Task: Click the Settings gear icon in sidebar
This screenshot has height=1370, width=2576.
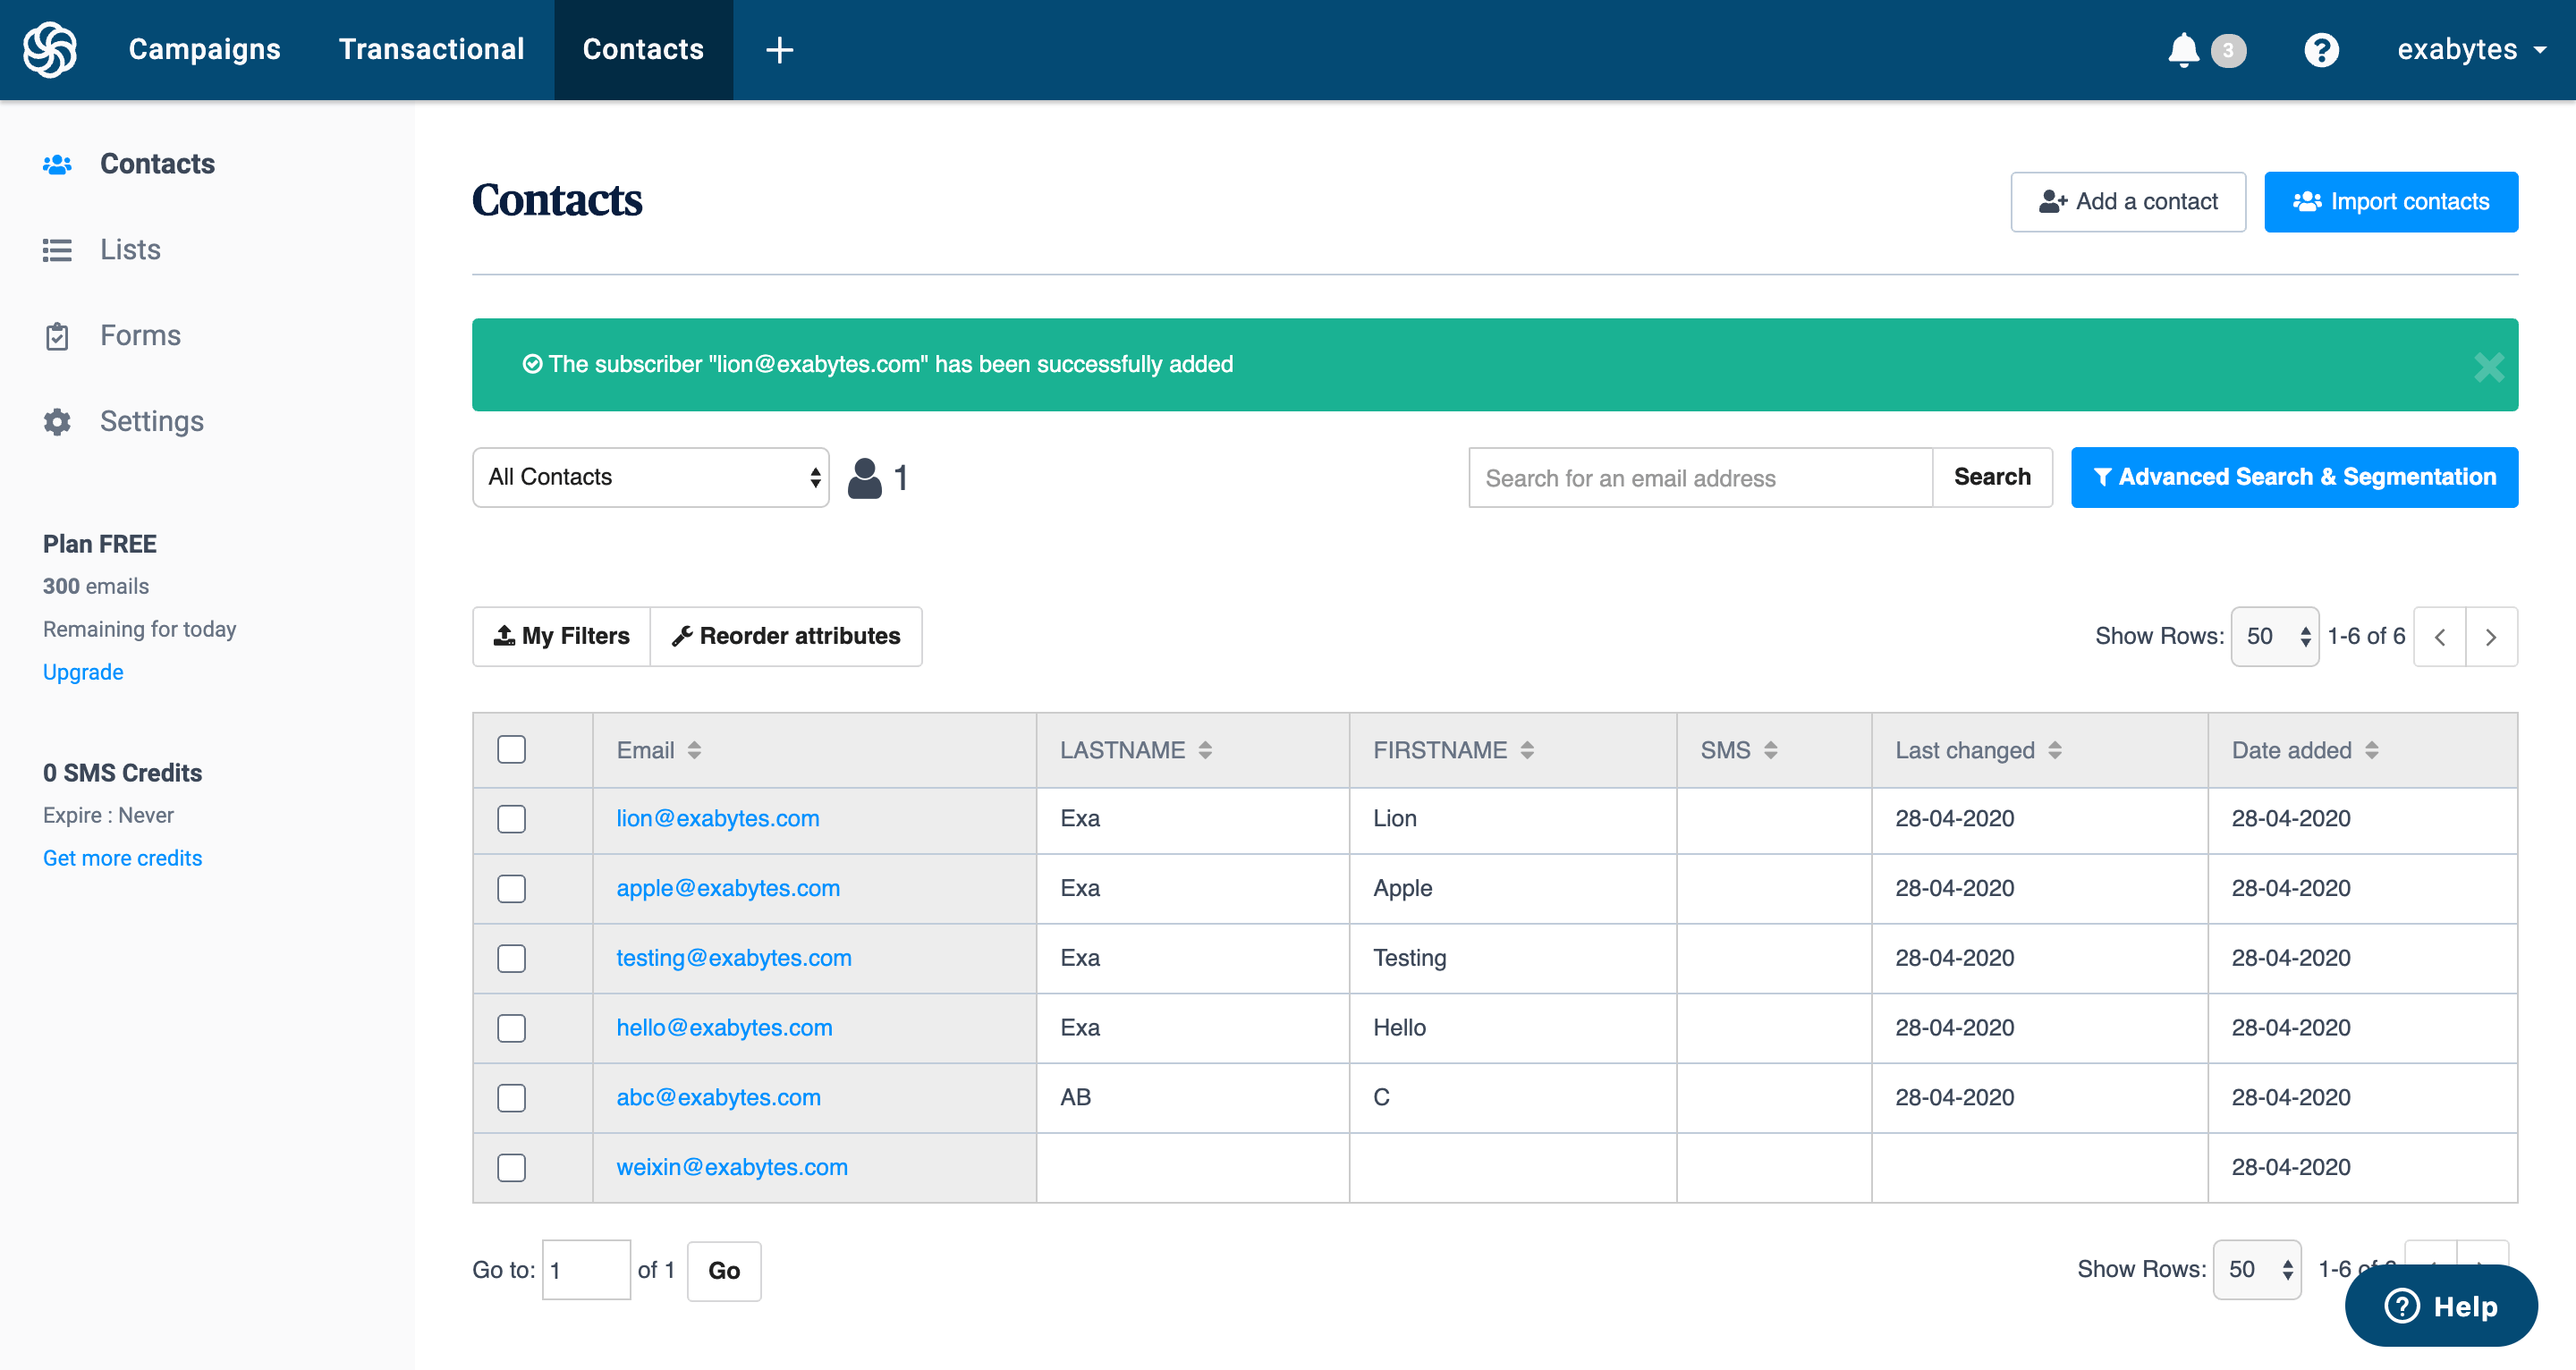Action: click(x=57, y=422)
